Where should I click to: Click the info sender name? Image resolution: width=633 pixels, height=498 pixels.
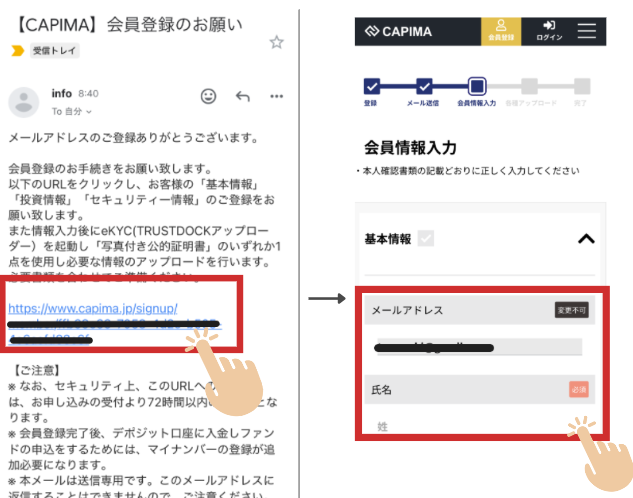pyautogui.click(x=62, y=94)
